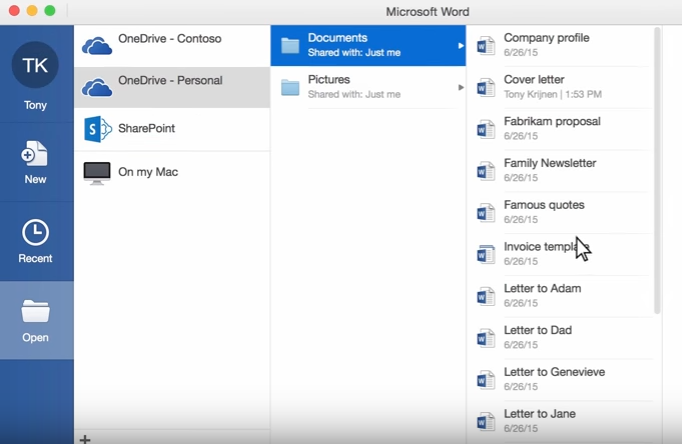Click the Pictures folder icon
682x444 pixels.
[x=290, y=87]
